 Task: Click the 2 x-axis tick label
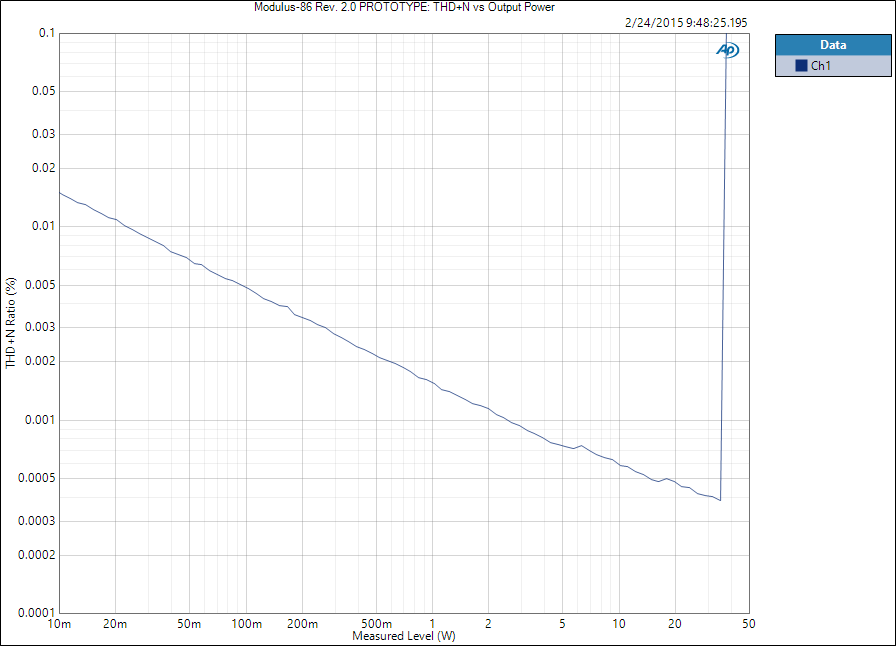pyautogui.click(x=488, y=624)
